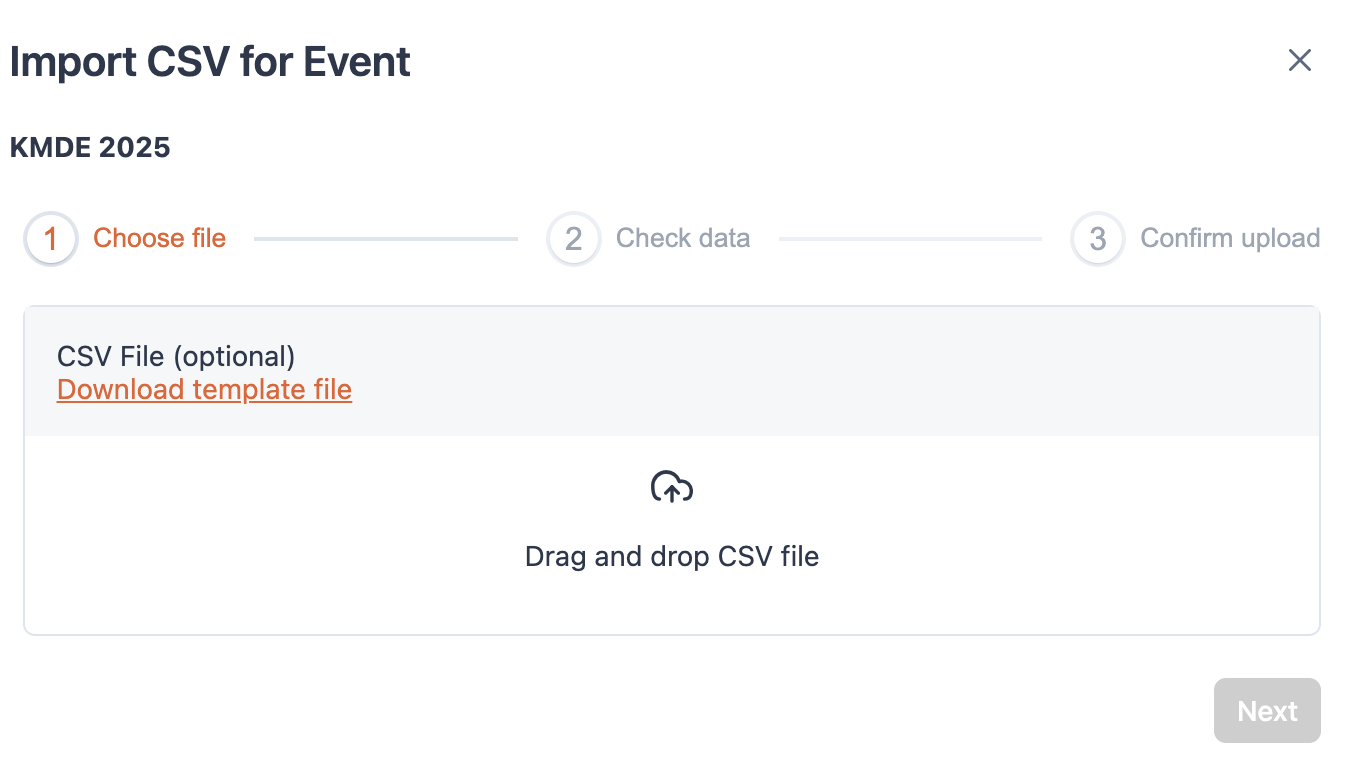Viewport: 1366px width, 774px height.
Task: Jump to the Confirm upload step label
Action: pos(1230,238)
